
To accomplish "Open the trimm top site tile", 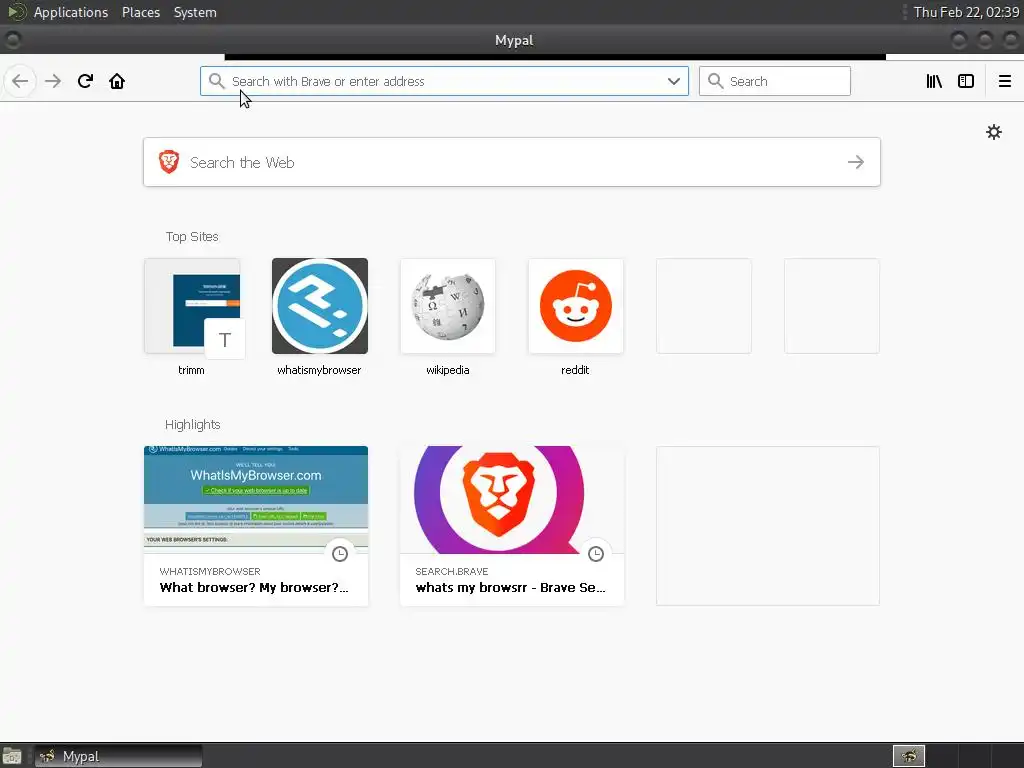I will (x=192, y=306).
